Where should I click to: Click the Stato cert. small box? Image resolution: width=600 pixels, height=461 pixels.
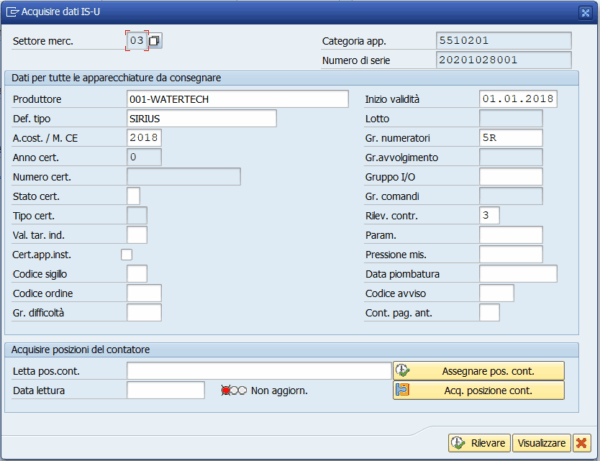point(134,196)
